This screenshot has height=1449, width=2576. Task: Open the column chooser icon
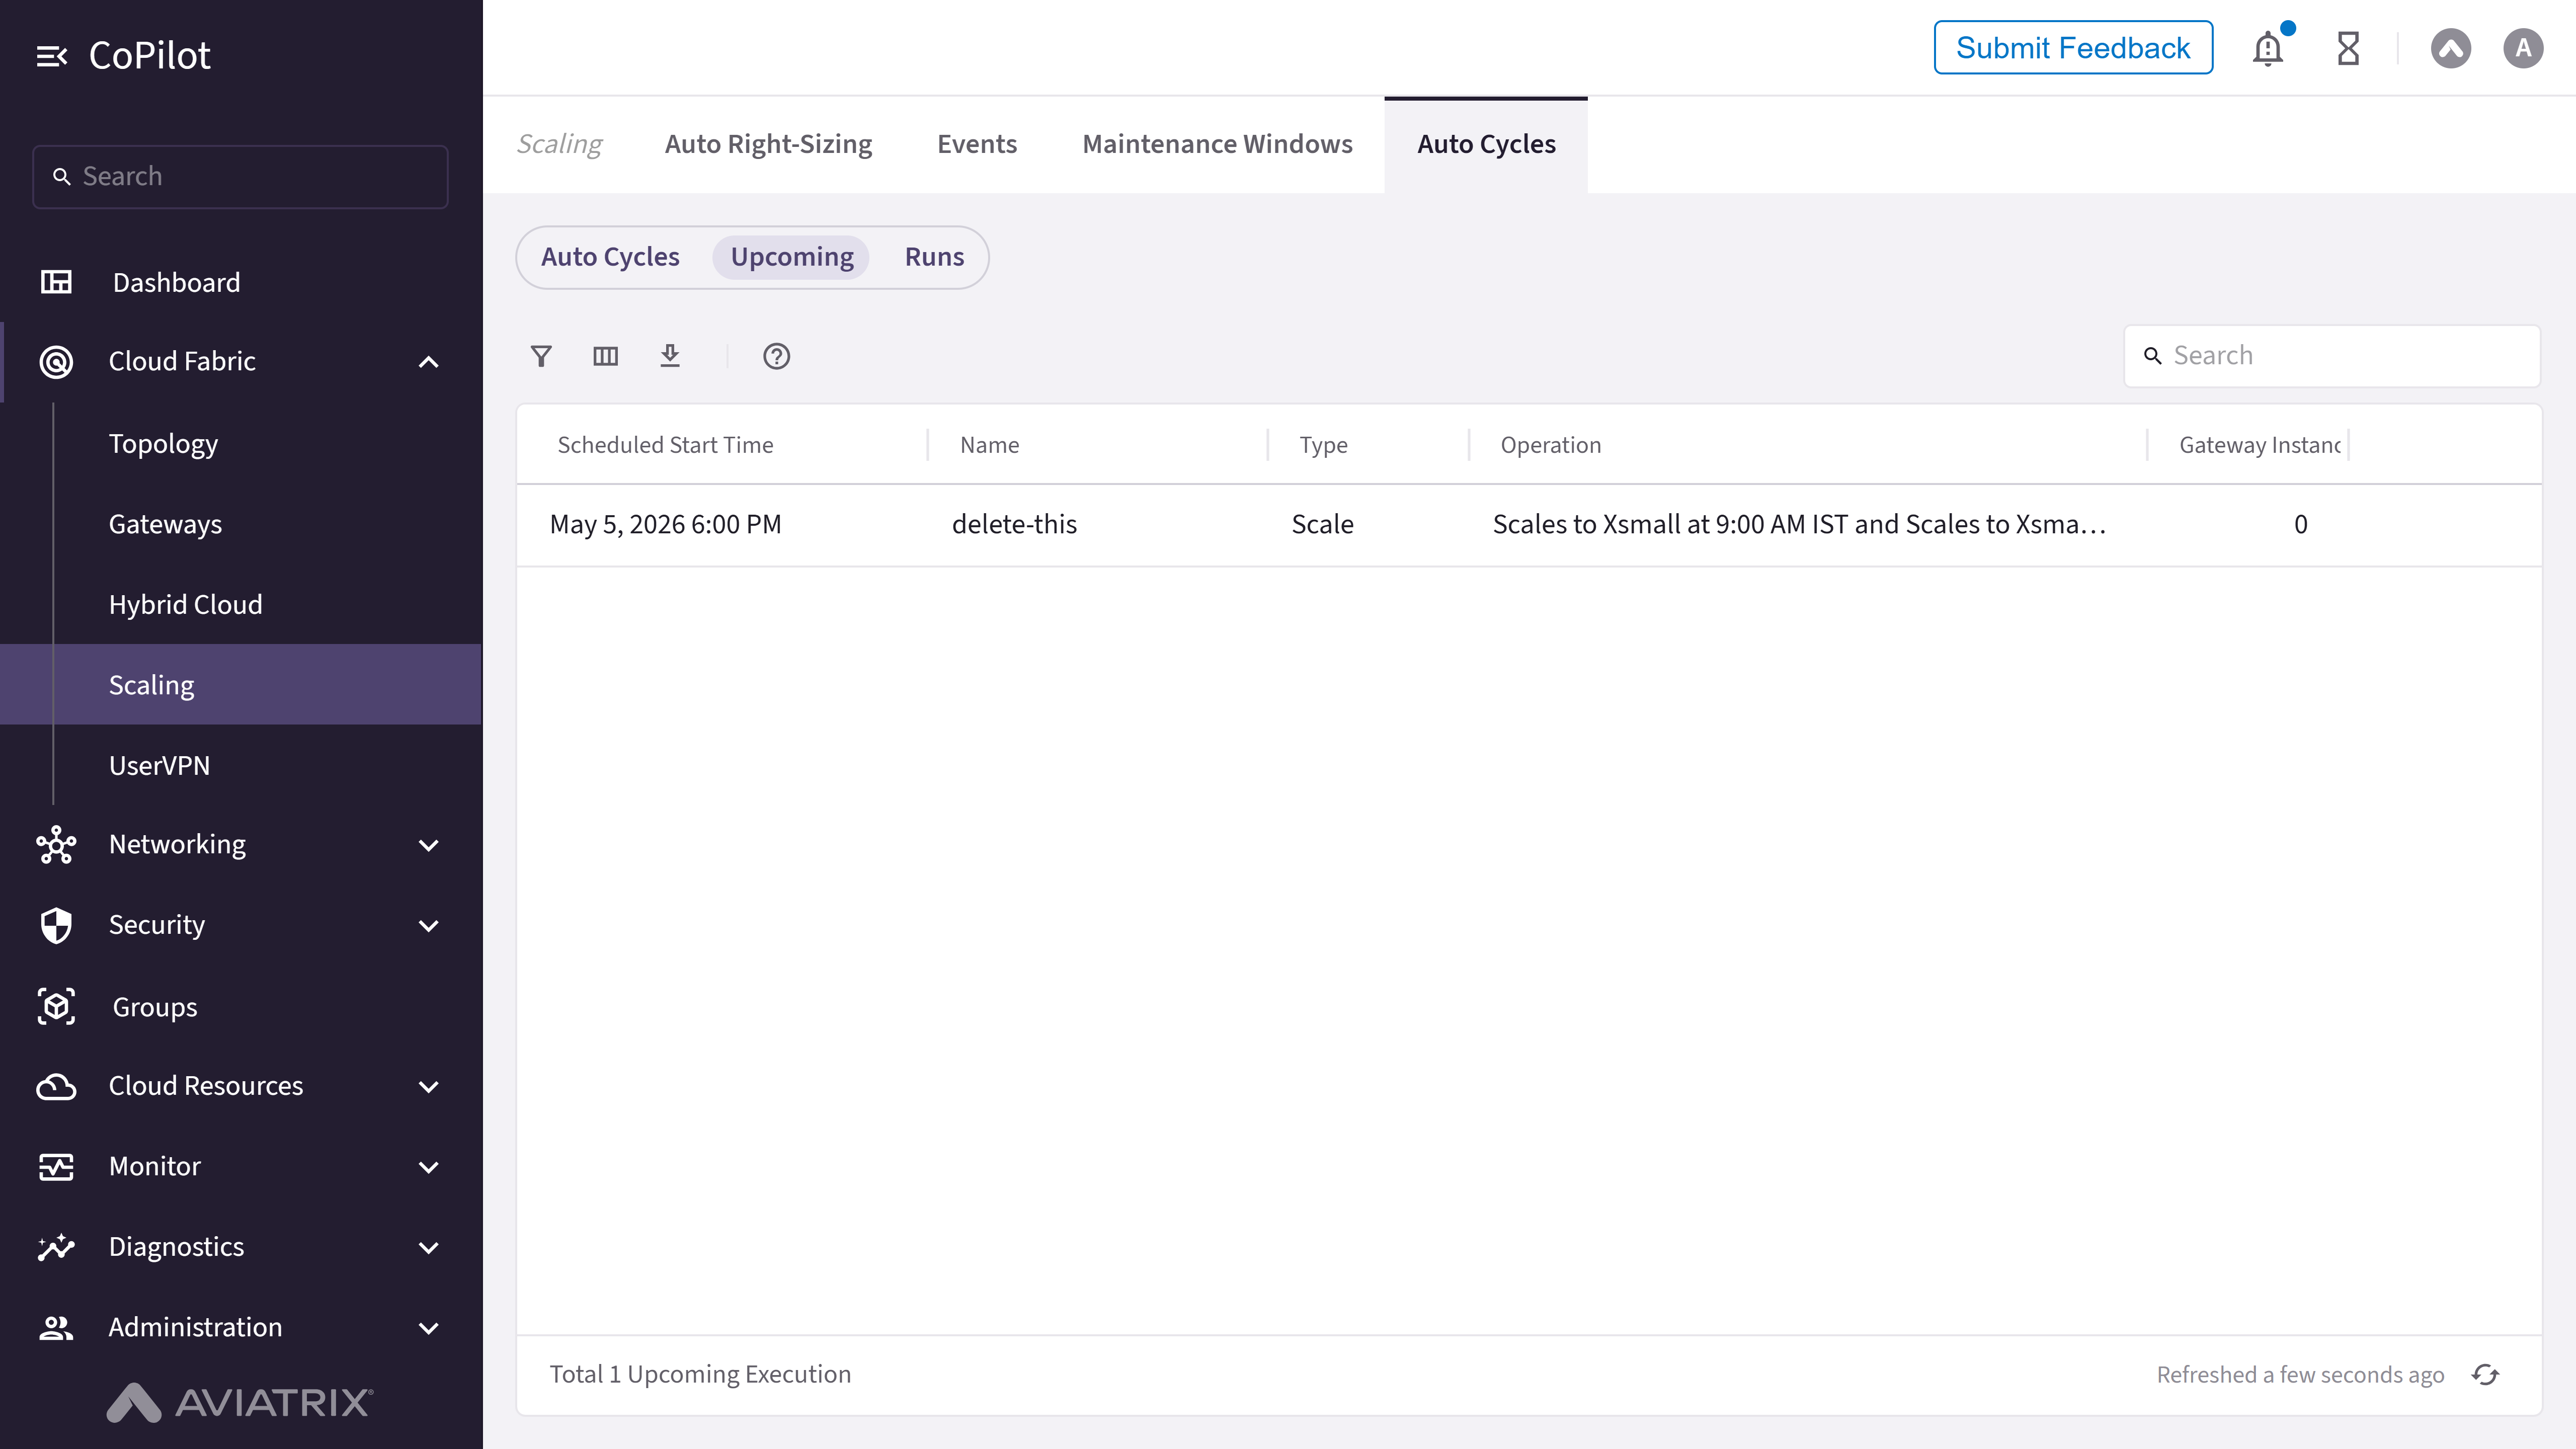[x=605, y=356]
